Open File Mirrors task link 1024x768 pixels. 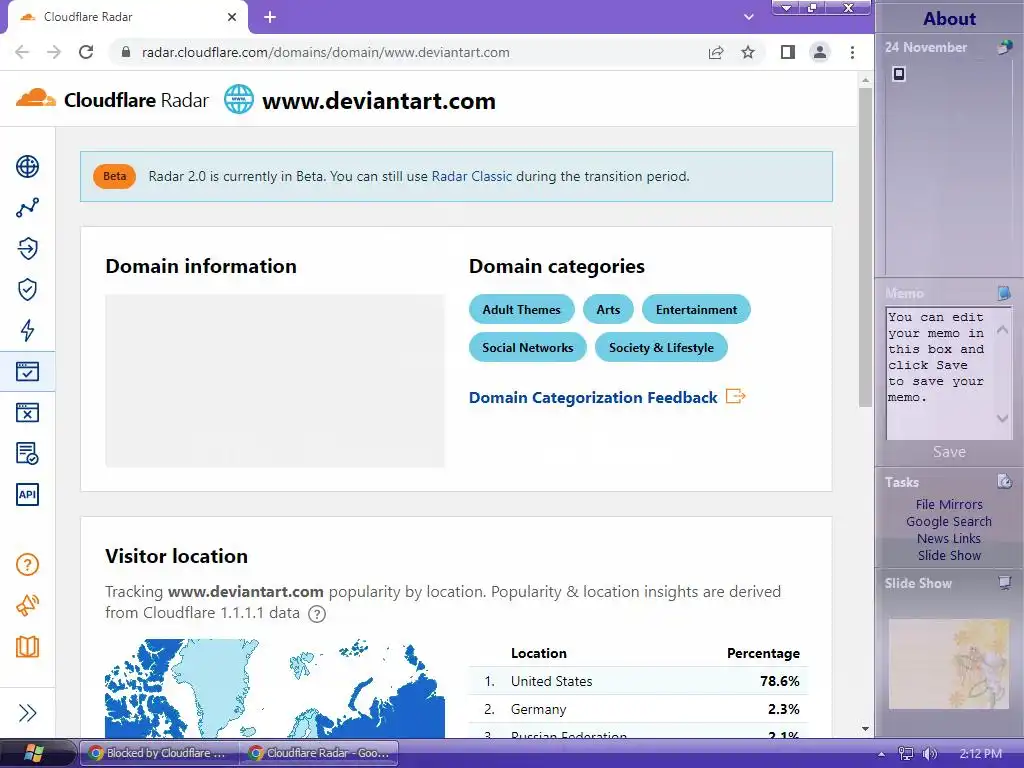click(949, 504)
